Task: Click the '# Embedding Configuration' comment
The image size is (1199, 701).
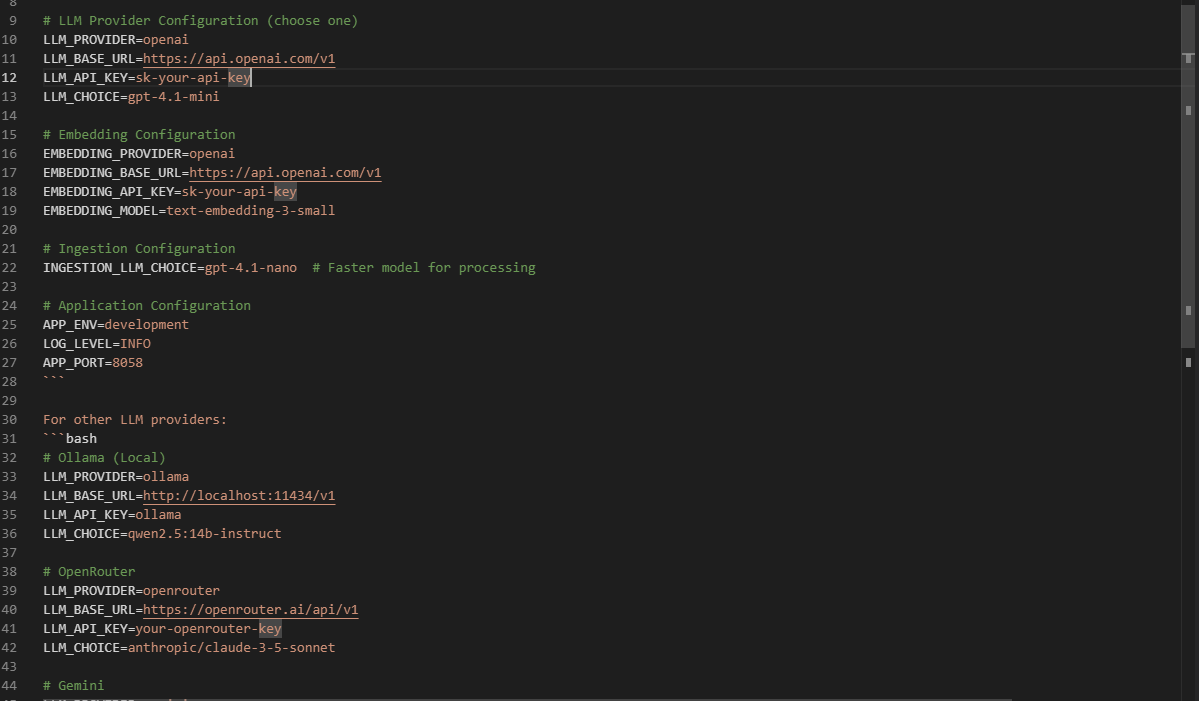Action: 139,135
